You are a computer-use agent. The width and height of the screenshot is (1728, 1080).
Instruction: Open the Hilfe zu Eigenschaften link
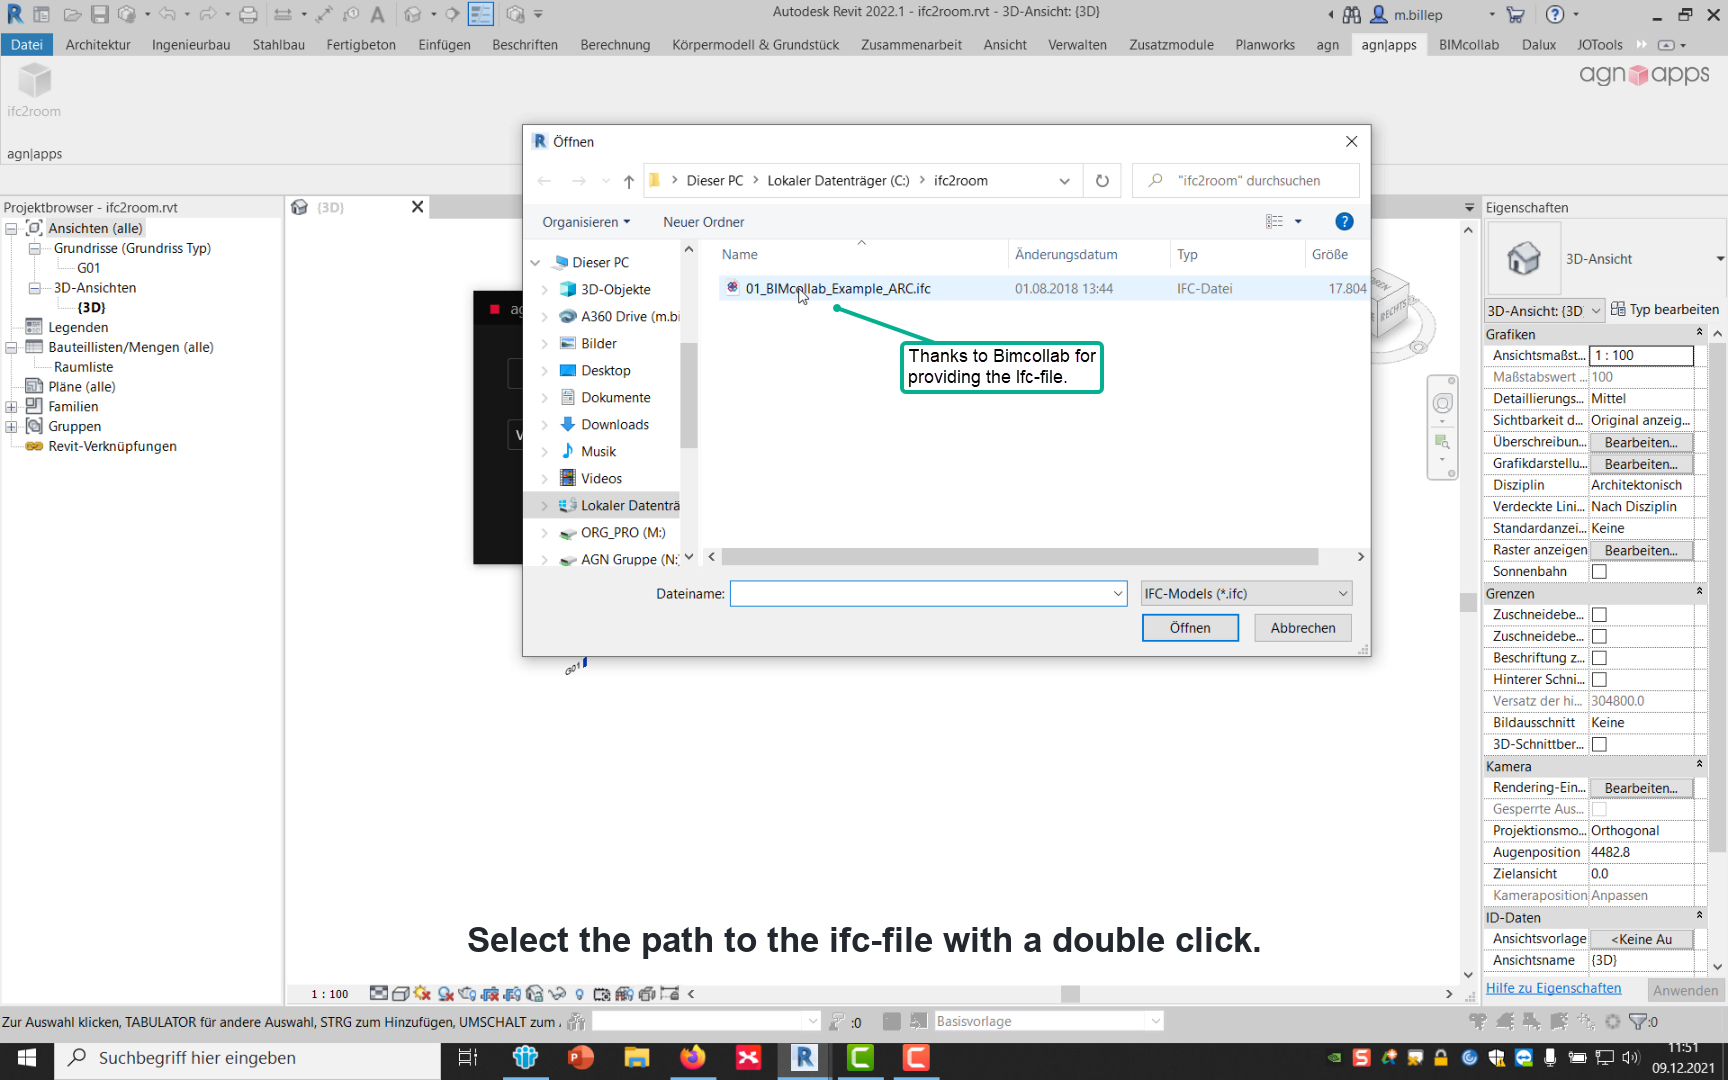pyautogui.click(x=1553, y=988)
